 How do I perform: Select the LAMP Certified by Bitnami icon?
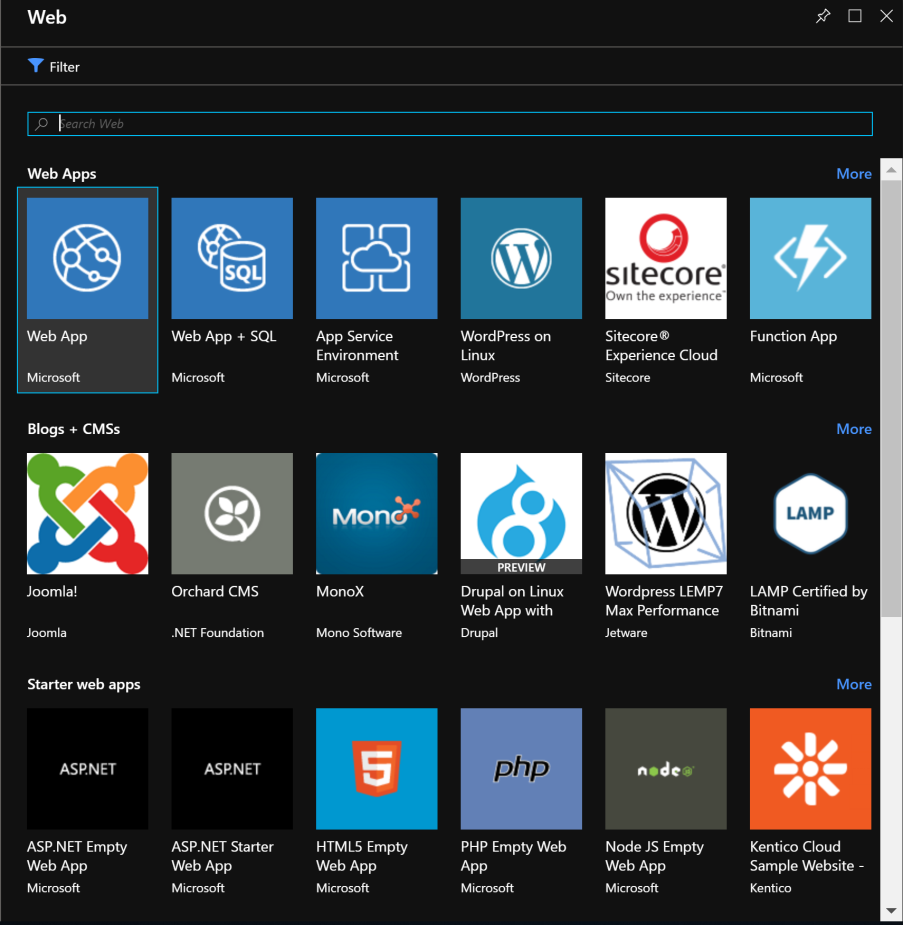pyautogui.click(x=810, y=514)
